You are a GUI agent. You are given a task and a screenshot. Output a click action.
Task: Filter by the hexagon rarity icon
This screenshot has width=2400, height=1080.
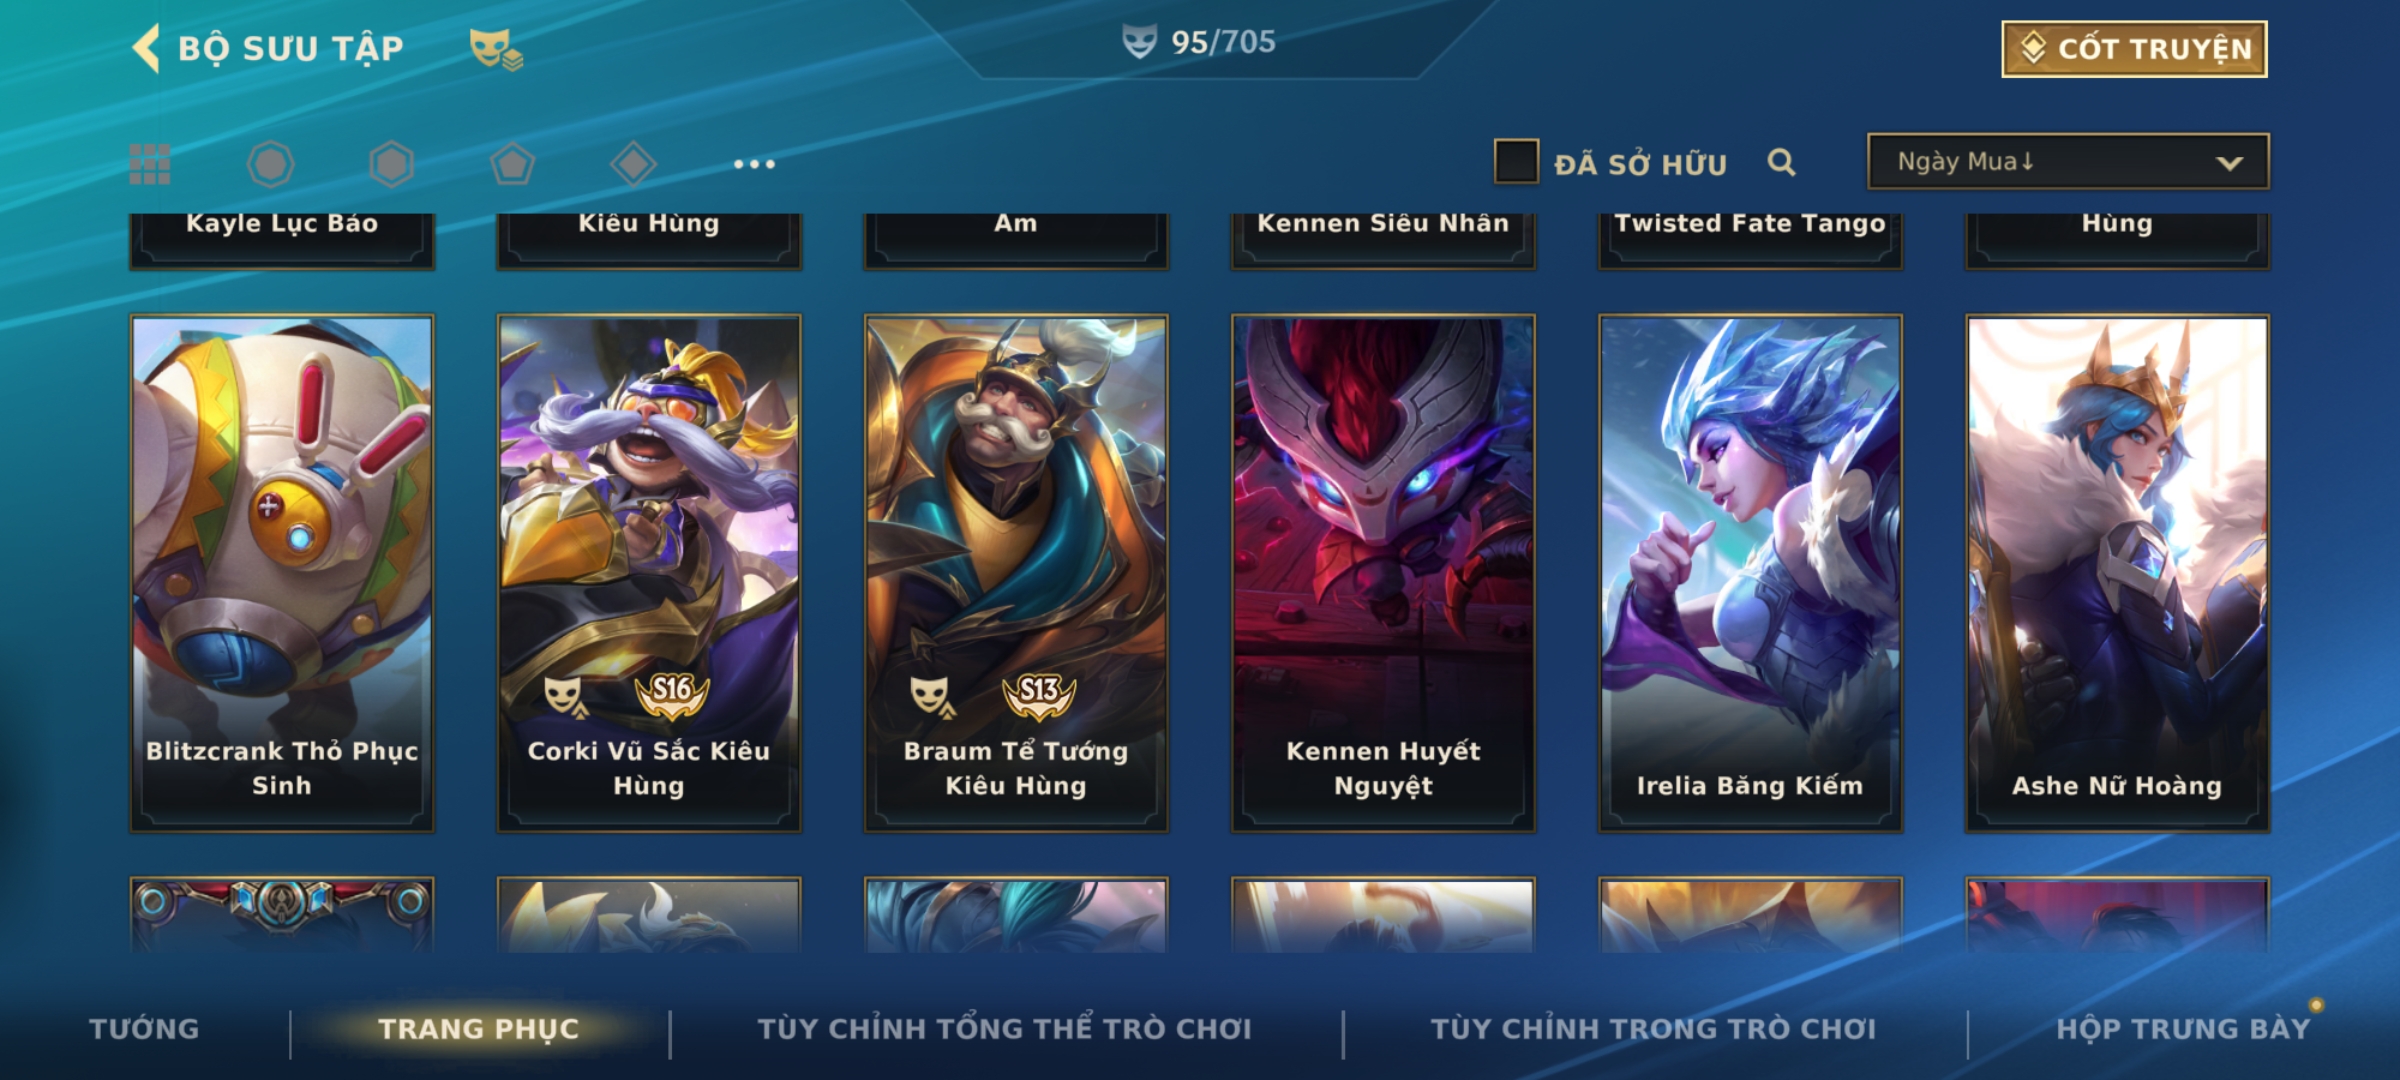(x=391, y=164)
